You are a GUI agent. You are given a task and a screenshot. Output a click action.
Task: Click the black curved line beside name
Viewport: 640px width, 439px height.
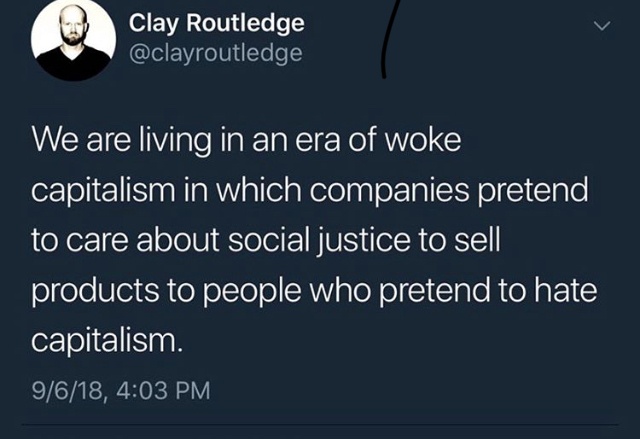point(388,39)
